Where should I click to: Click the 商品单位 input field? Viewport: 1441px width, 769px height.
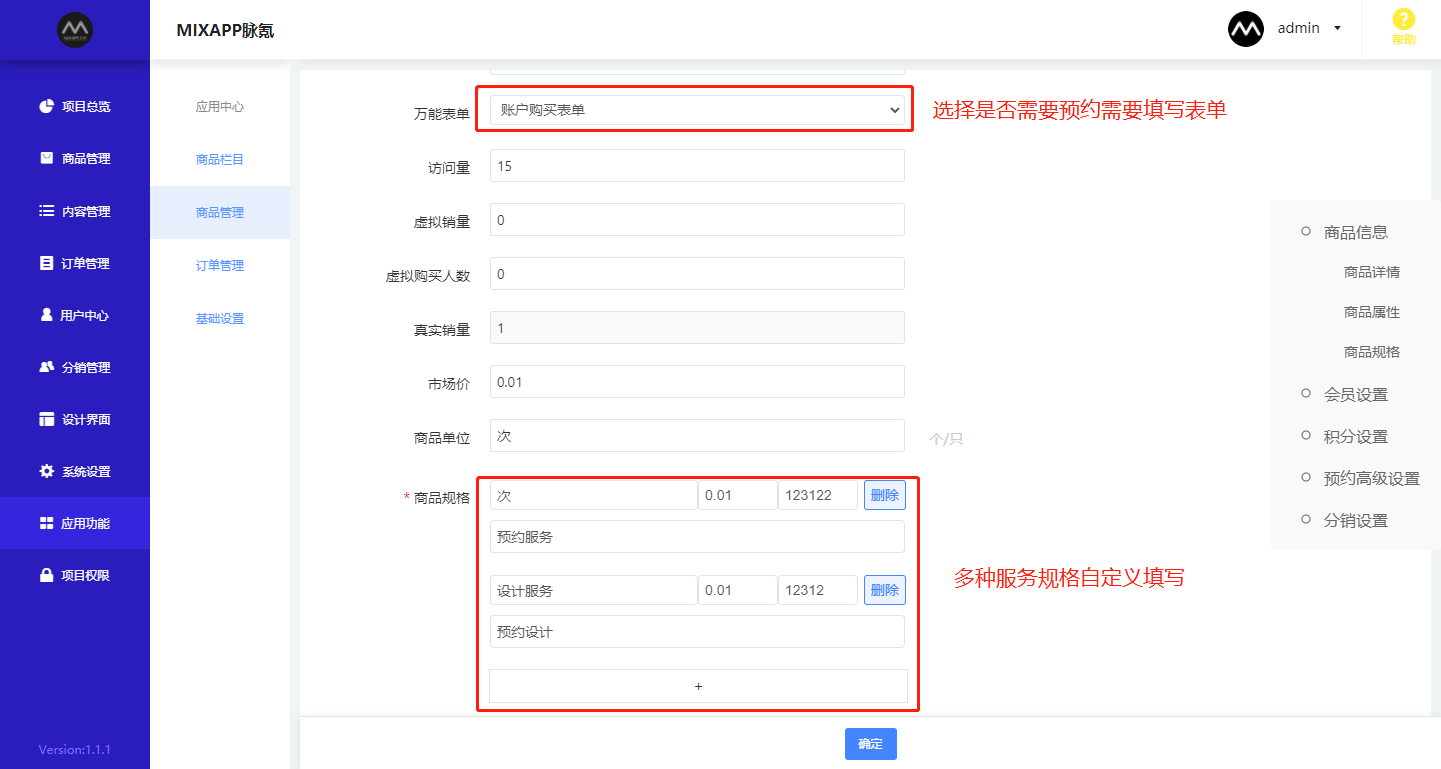point(697,436)
